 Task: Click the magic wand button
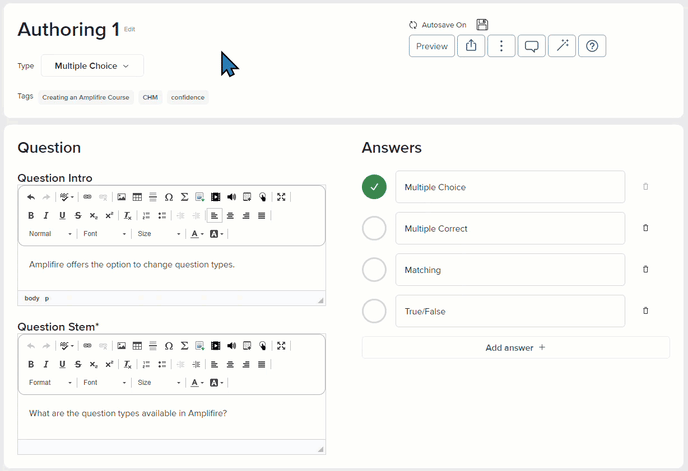pos(562,46)
